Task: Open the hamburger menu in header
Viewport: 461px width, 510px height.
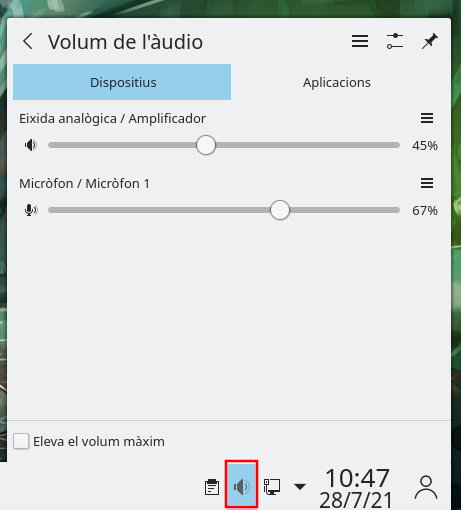Action: (x=360, y=41)
